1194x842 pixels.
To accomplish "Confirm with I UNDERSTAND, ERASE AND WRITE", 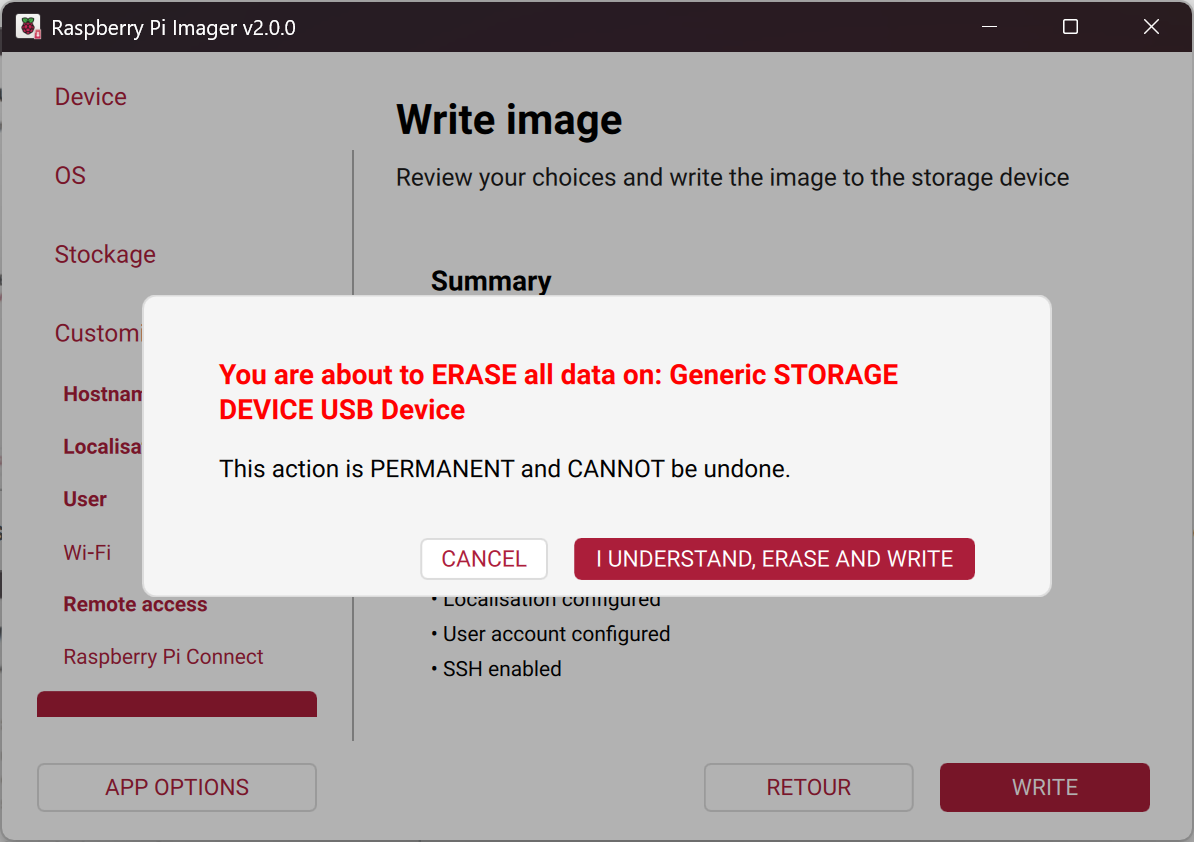I will 774,559.
